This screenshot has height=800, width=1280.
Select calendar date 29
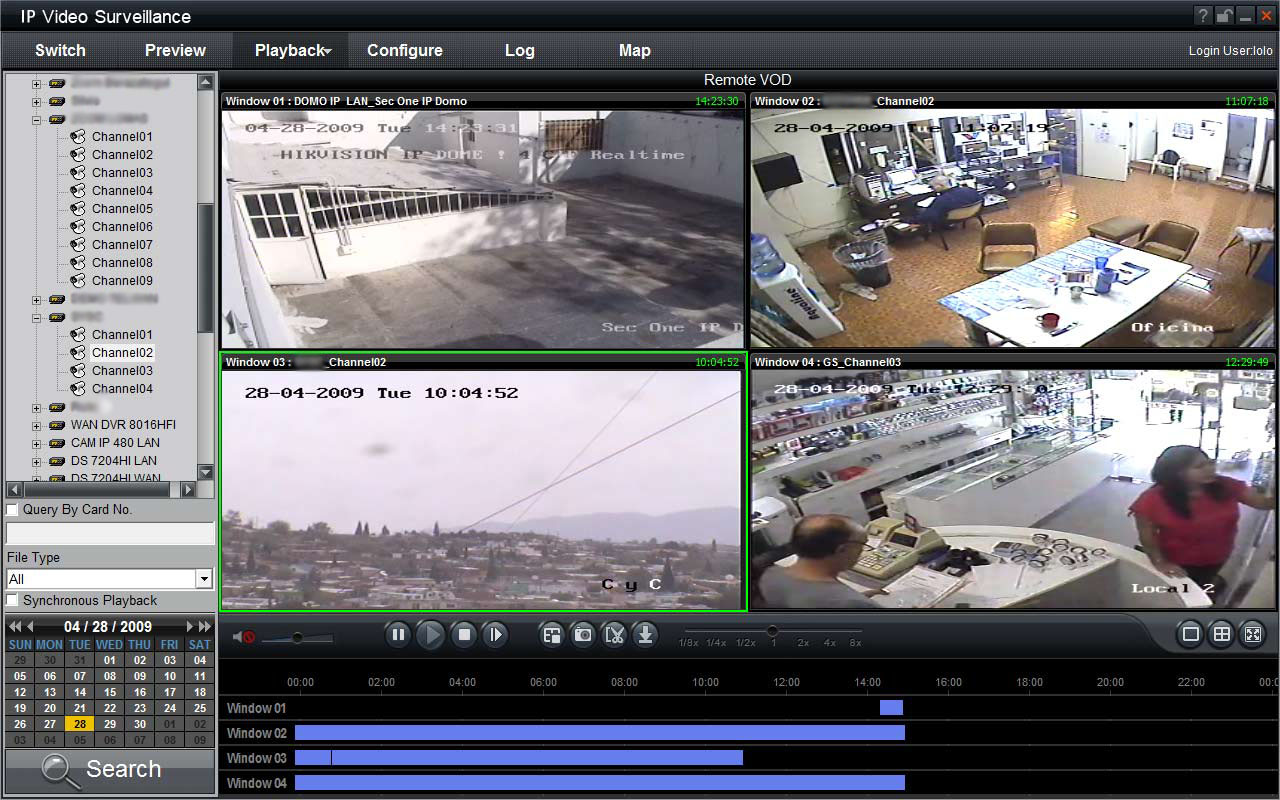tap(110, 724)
